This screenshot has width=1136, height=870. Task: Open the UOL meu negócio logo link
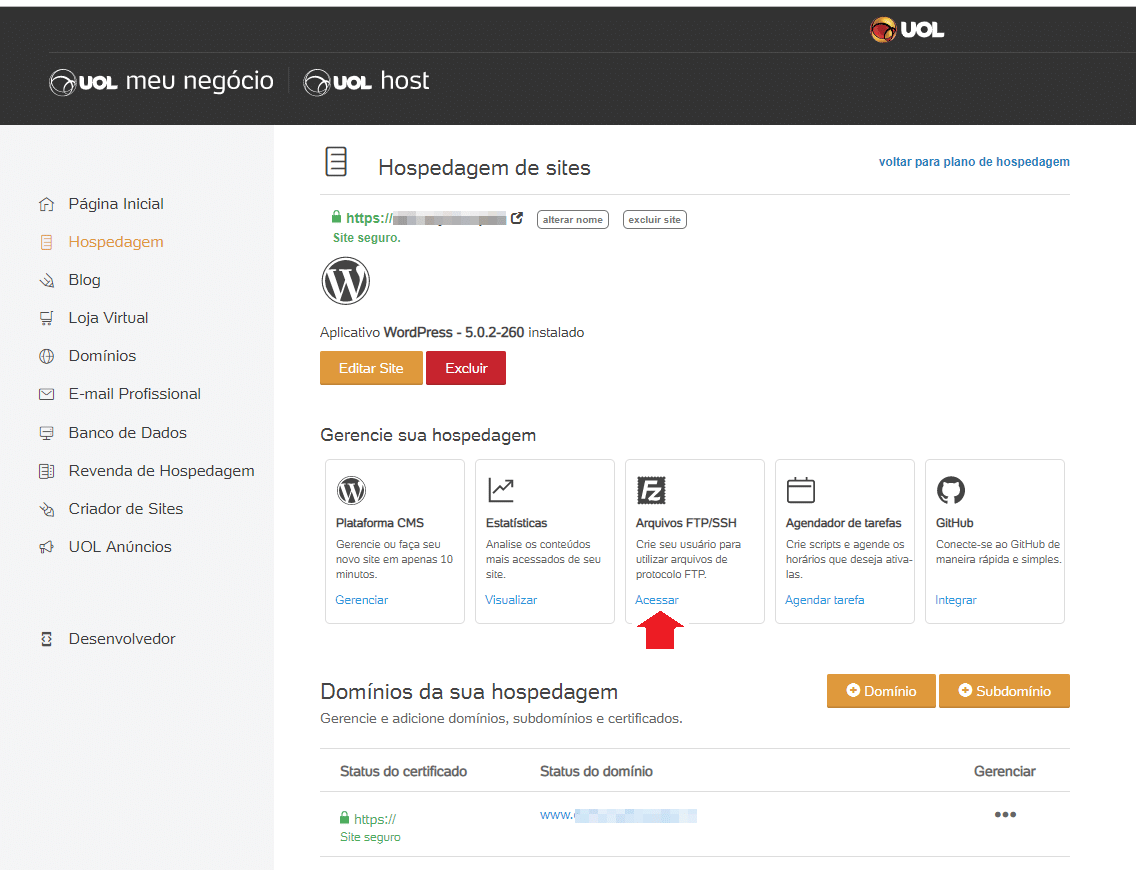point(162,81)
